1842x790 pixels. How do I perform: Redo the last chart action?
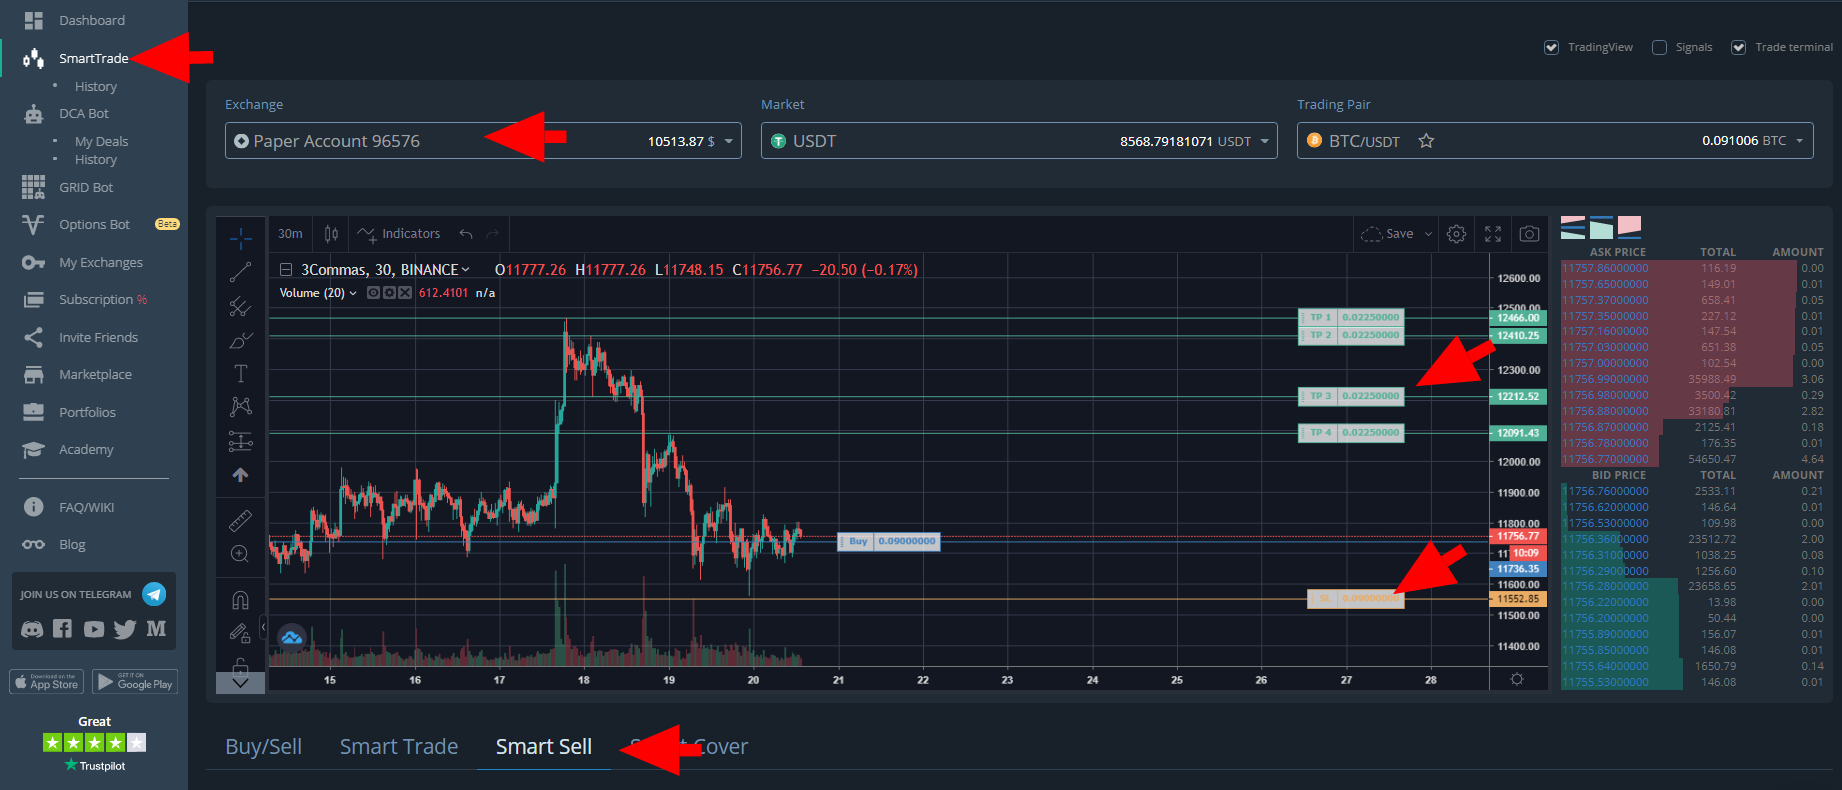click(x=492, y=234)
